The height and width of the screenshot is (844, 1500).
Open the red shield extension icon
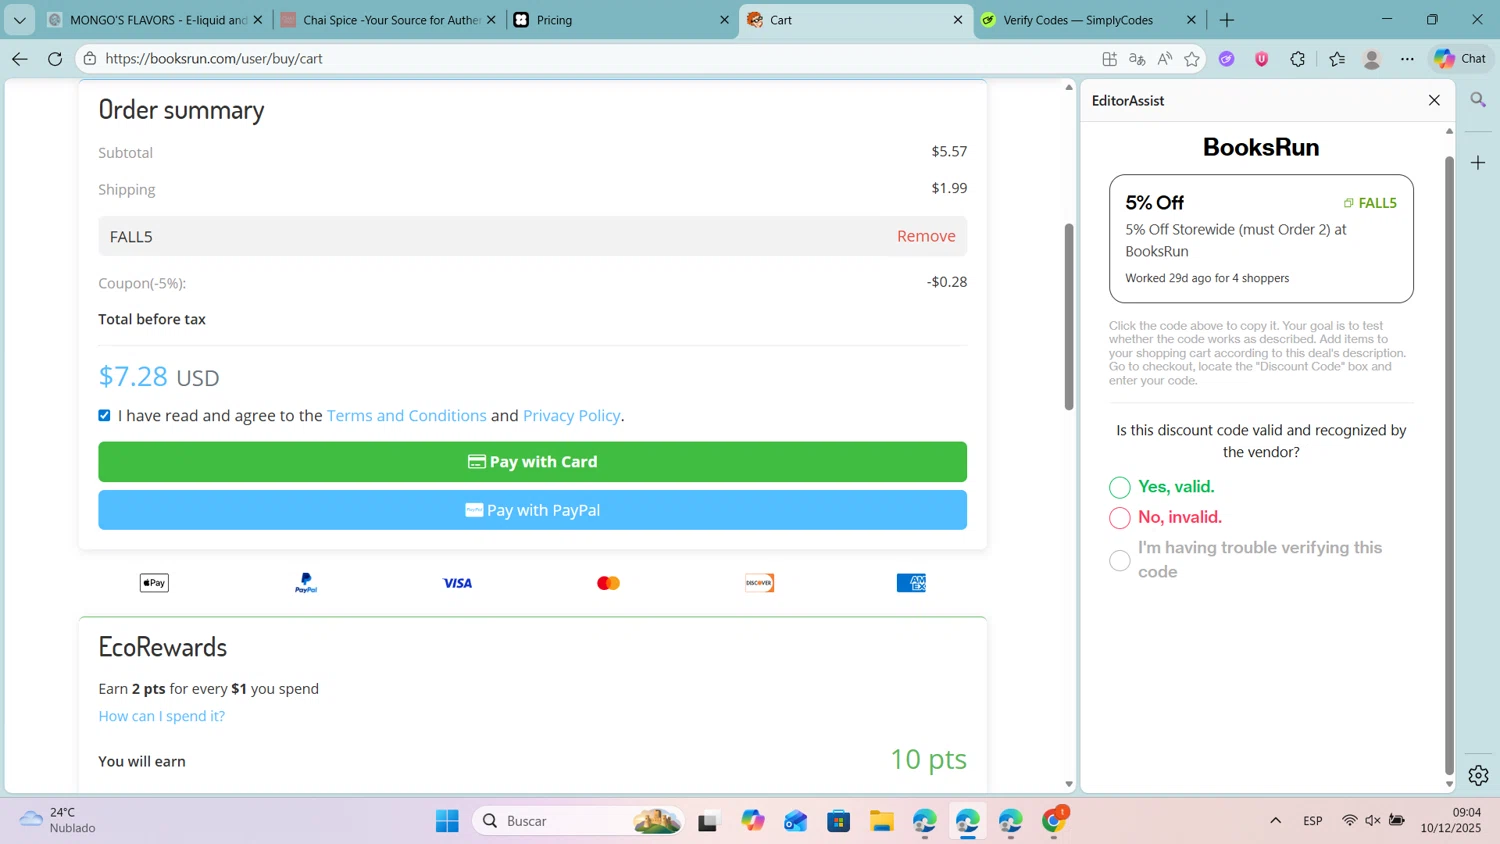(1262, 59)
